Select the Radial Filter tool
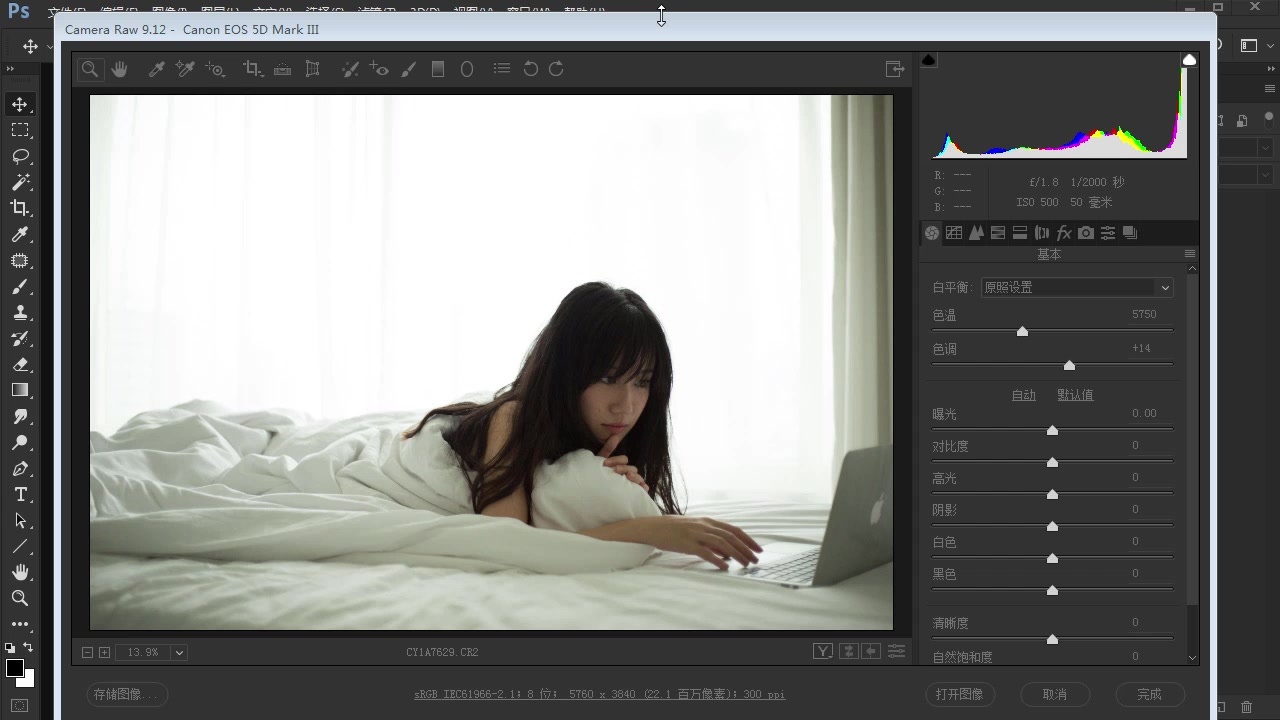Screen dimensions: 1280x720 [x=466, y=69]
